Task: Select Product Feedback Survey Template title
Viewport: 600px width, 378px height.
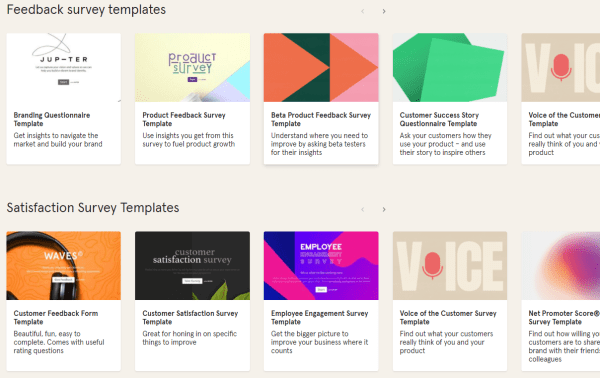Action: (x=184, y=119)
